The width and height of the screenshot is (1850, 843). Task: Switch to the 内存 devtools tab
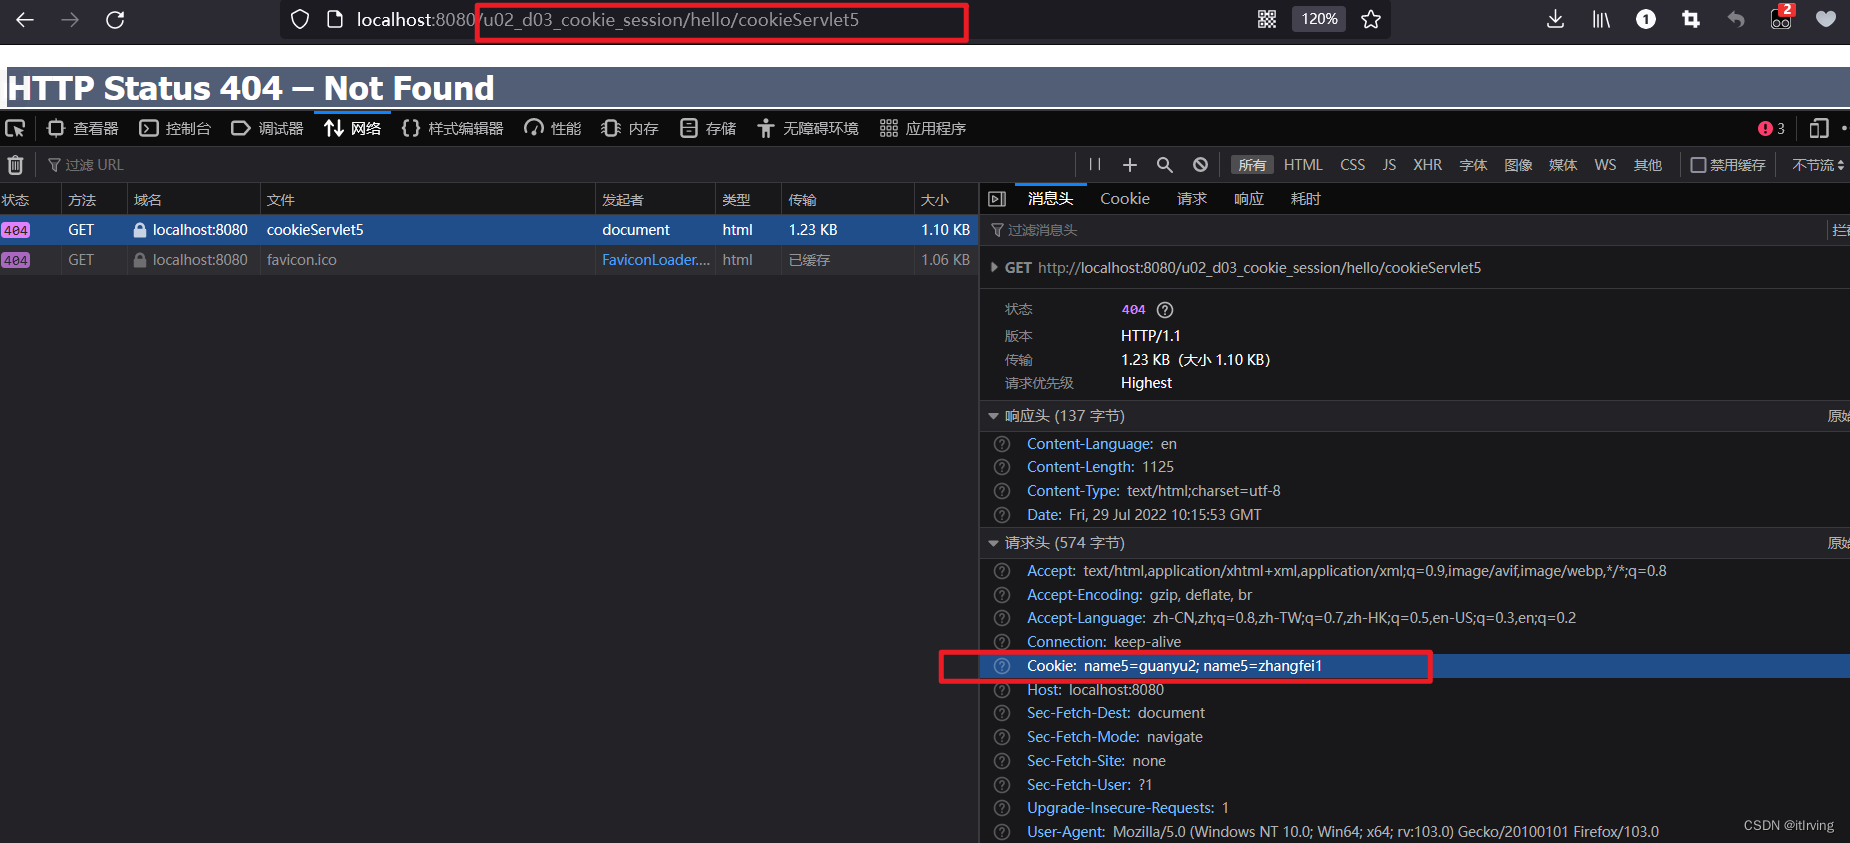[630, 128]
